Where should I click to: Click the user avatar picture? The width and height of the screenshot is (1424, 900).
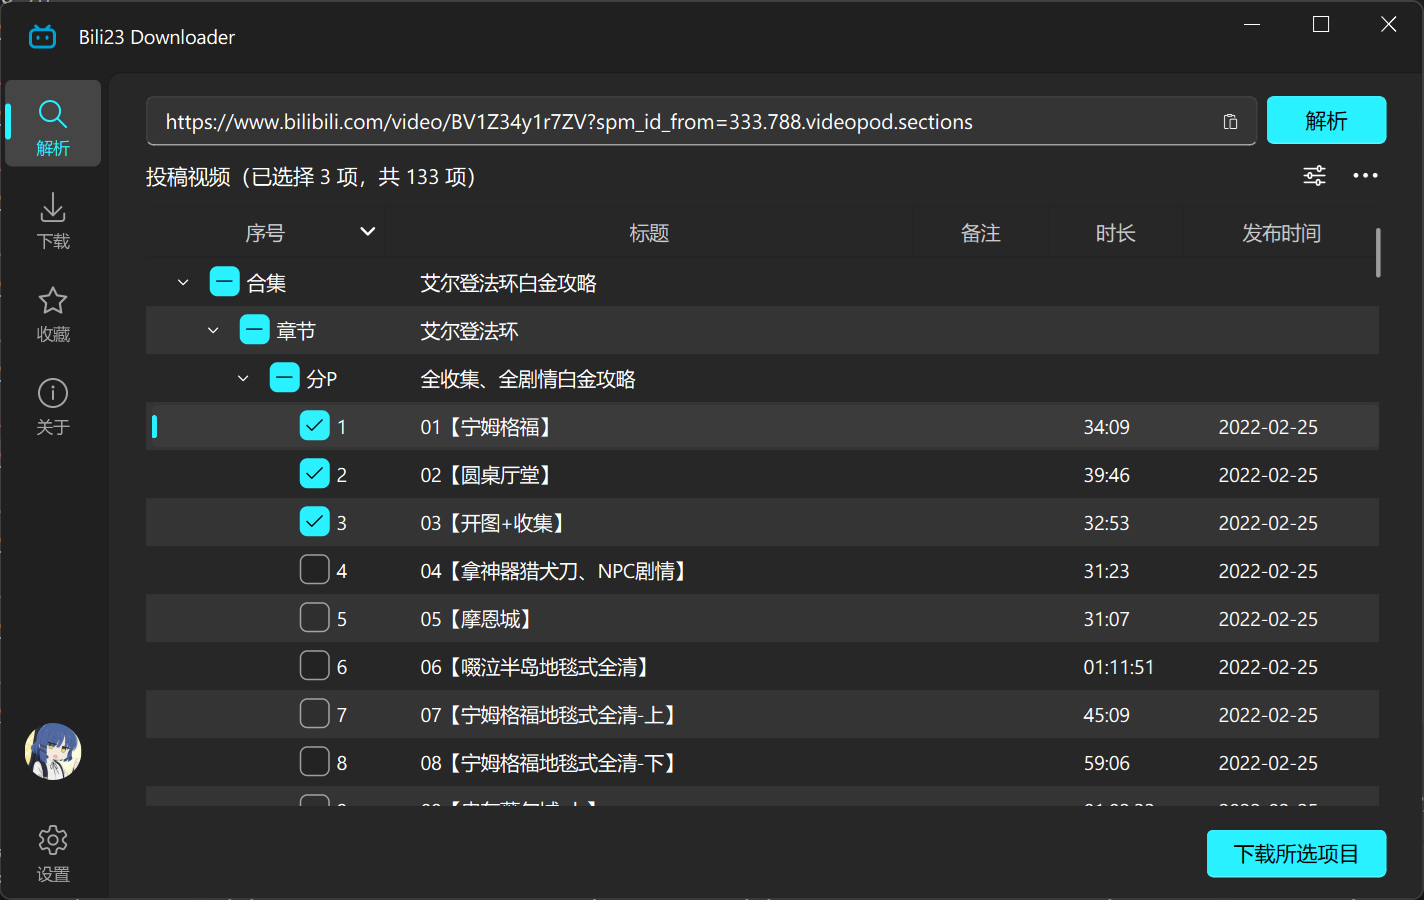[53, 751]
